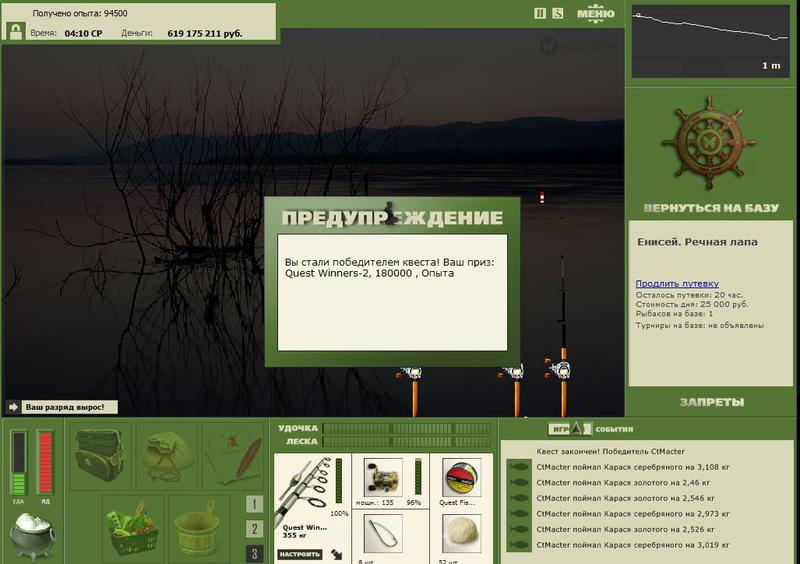Viewport: 800px width, 564px height.
Task: Open the notebook with feather
Action: click(234, 456)
